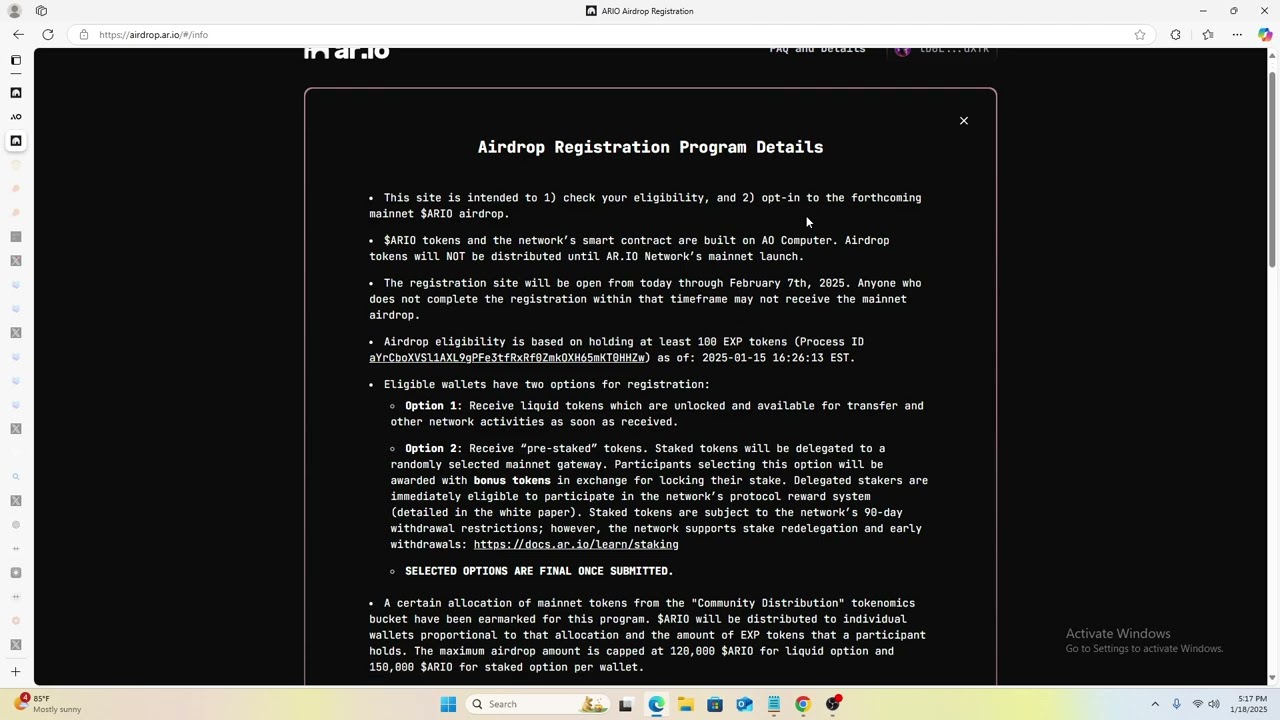Open the weather widget 85°F Mostly sunny

click(46, 704)
